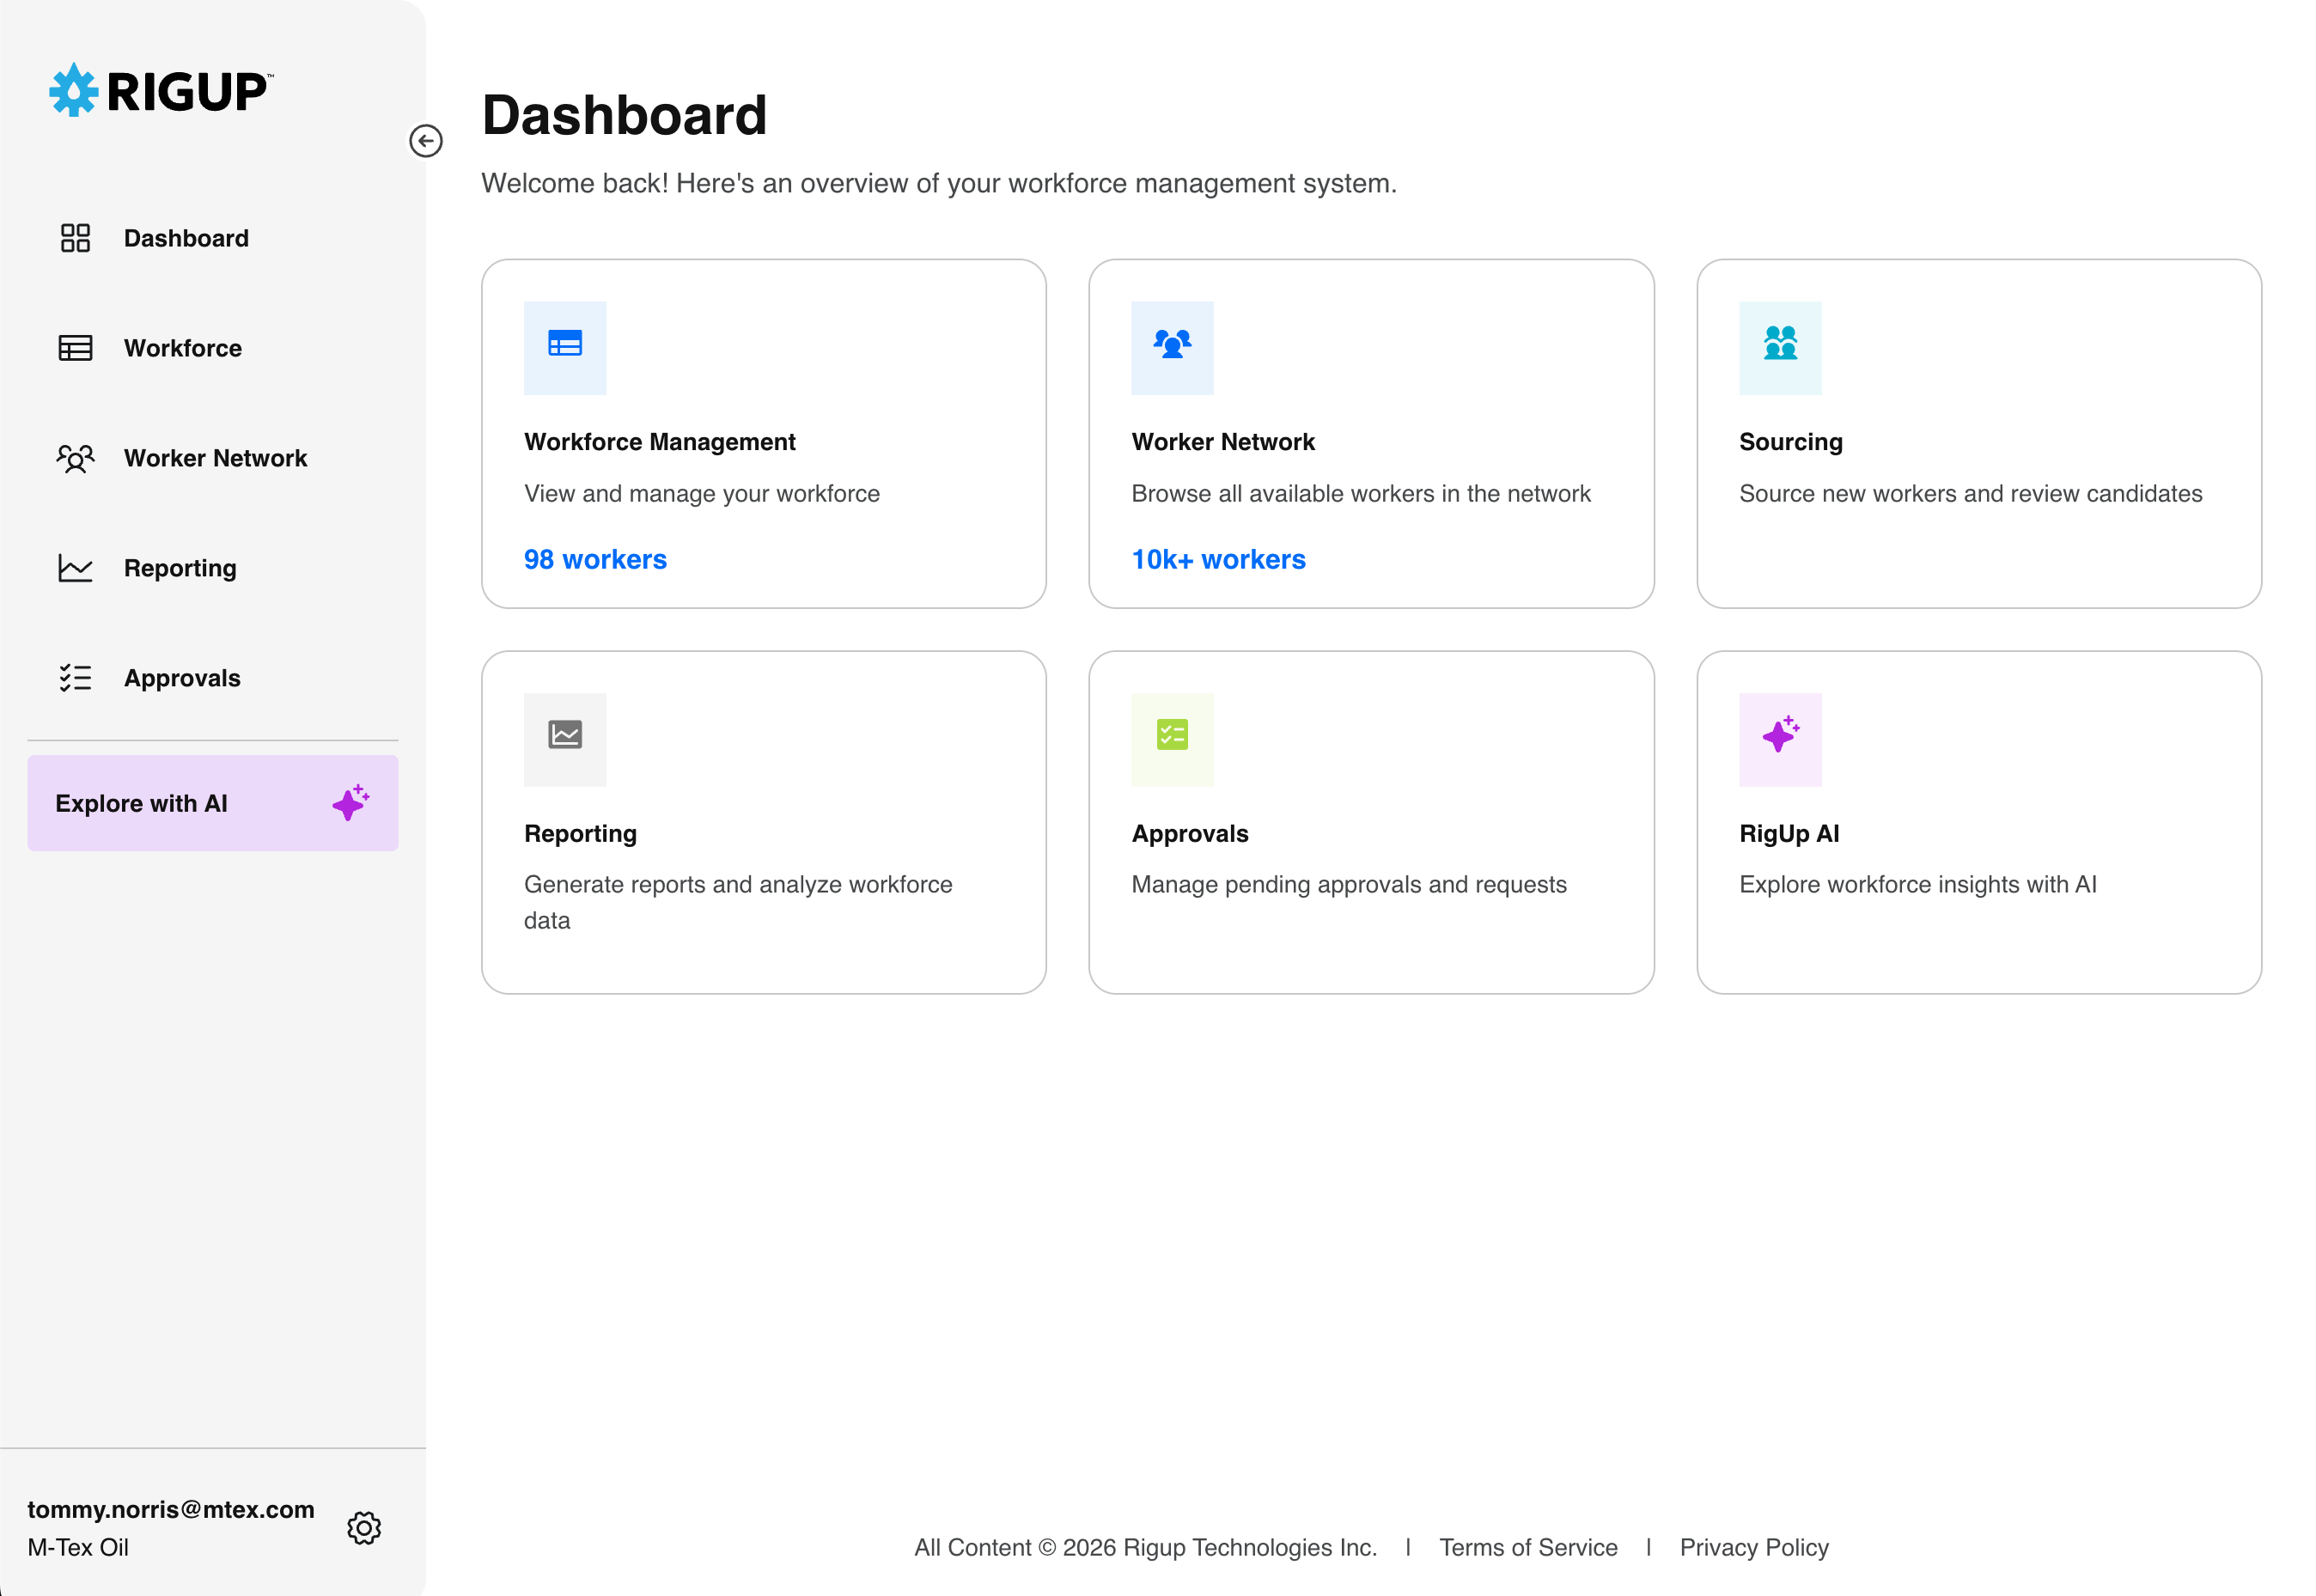Click the 10k+ workers link

pos(1218,559)
